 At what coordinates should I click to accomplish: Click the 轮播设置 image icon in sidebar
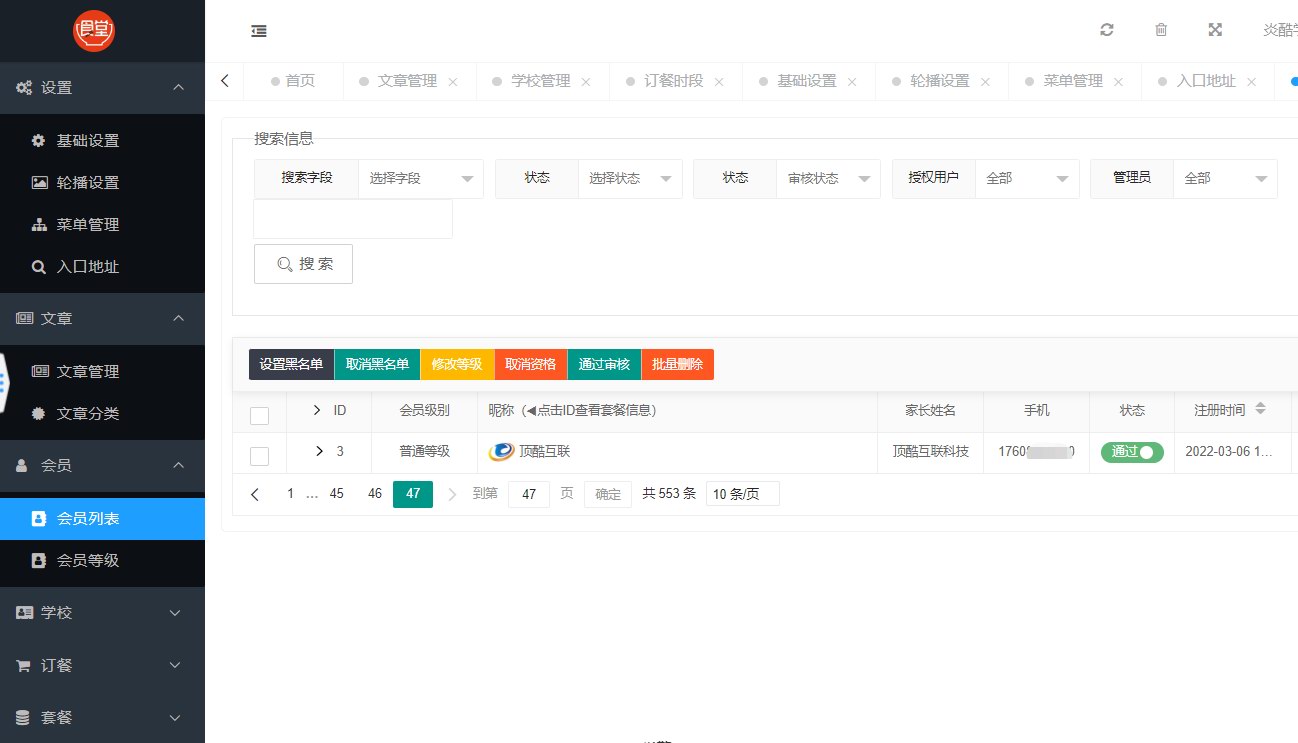point(39,183)
